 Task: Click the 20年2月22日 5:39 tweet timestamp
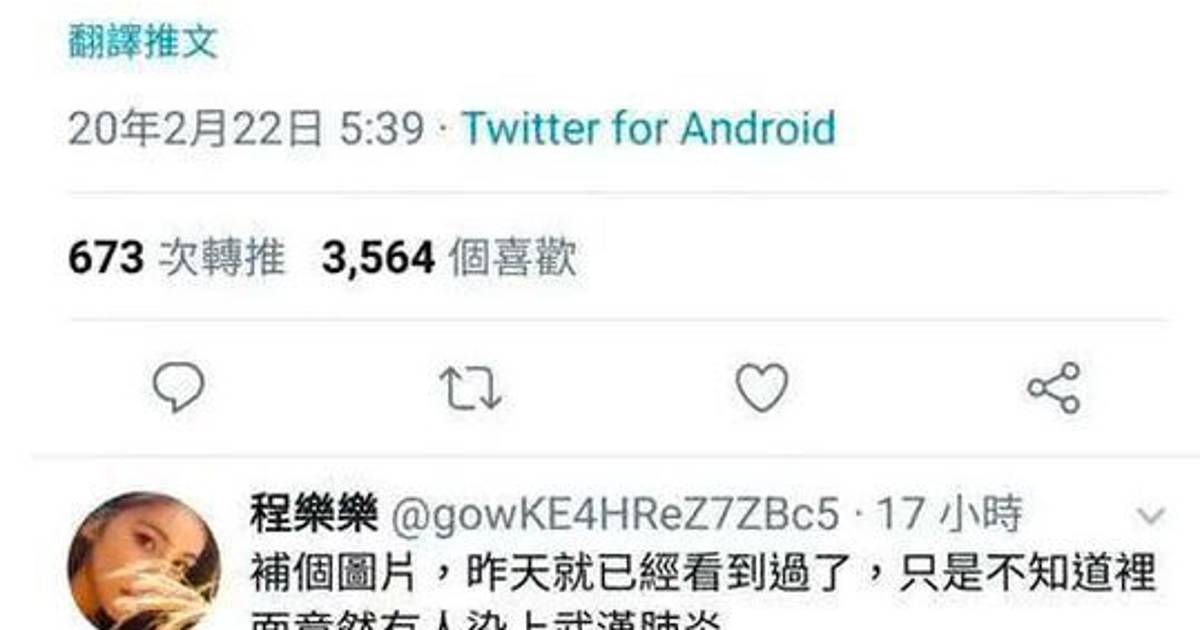pyautogui.click(x=247, y=129)
